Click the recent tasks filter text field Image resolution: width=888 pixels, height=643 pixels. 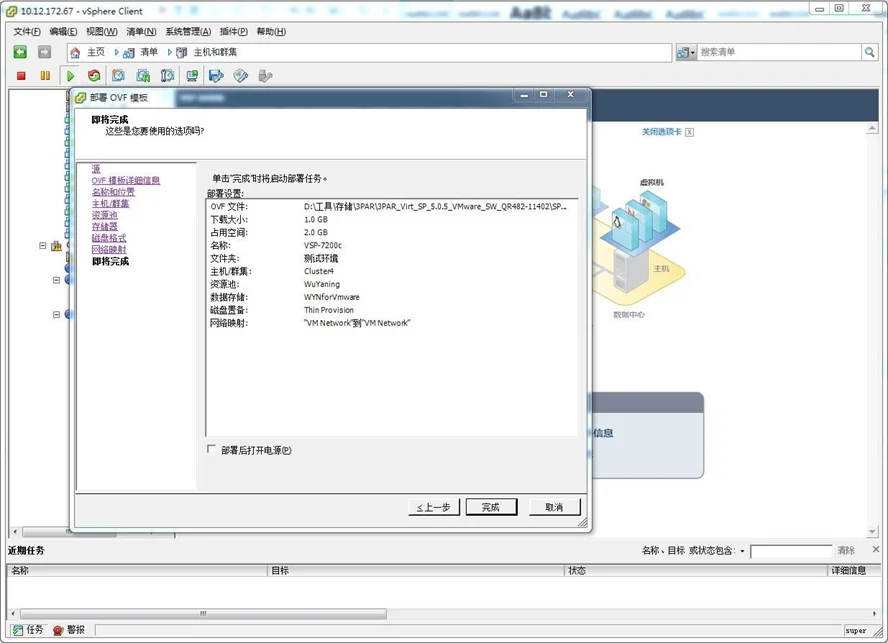(791, 551)
